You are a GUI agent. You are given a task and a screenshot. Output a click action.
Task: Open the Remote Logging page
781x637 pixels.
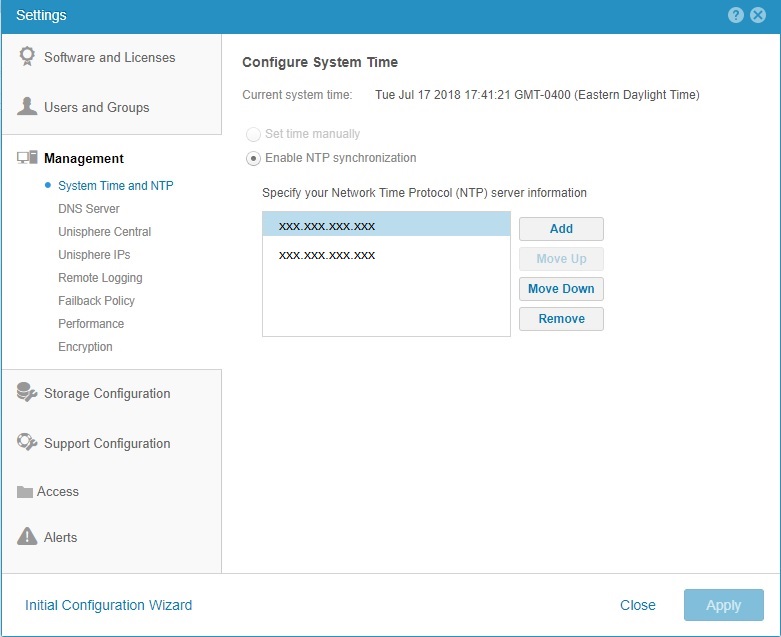(100, 278)
